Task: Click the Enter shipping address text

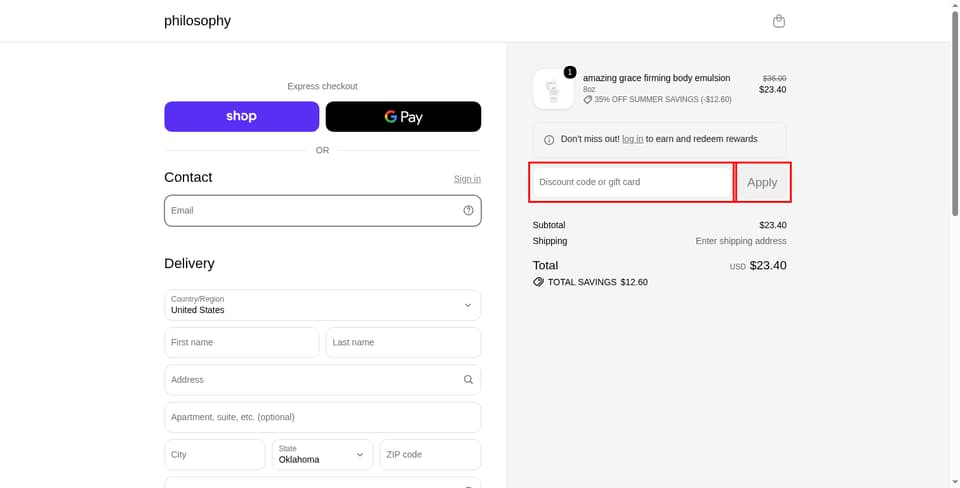Action: [741, 241]
